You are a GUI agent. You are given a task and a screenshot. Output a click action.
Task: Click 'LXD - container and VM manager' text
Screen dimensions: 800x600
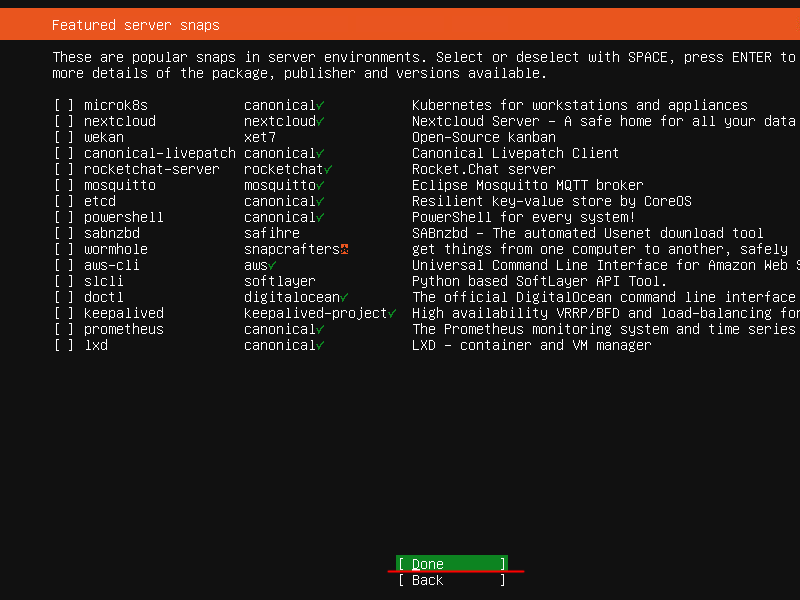532,345
